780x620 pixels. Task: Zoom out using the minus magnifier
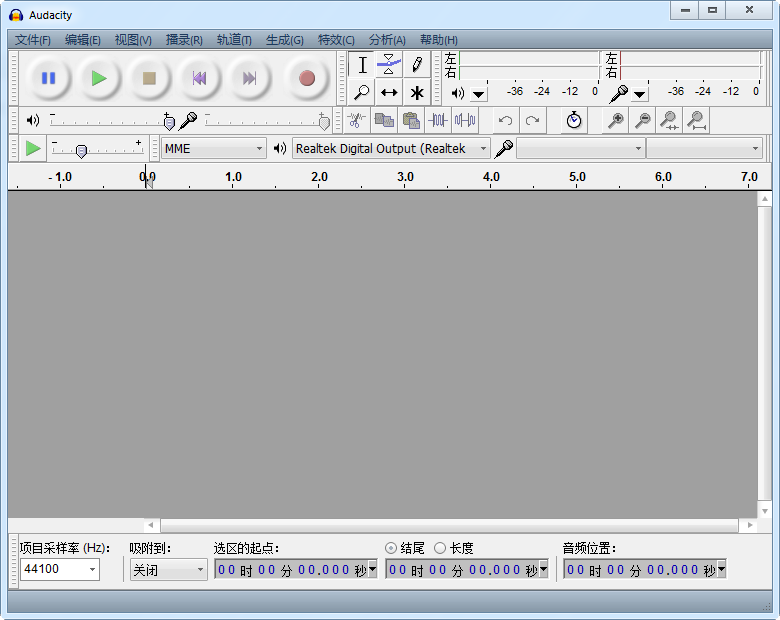643,120
